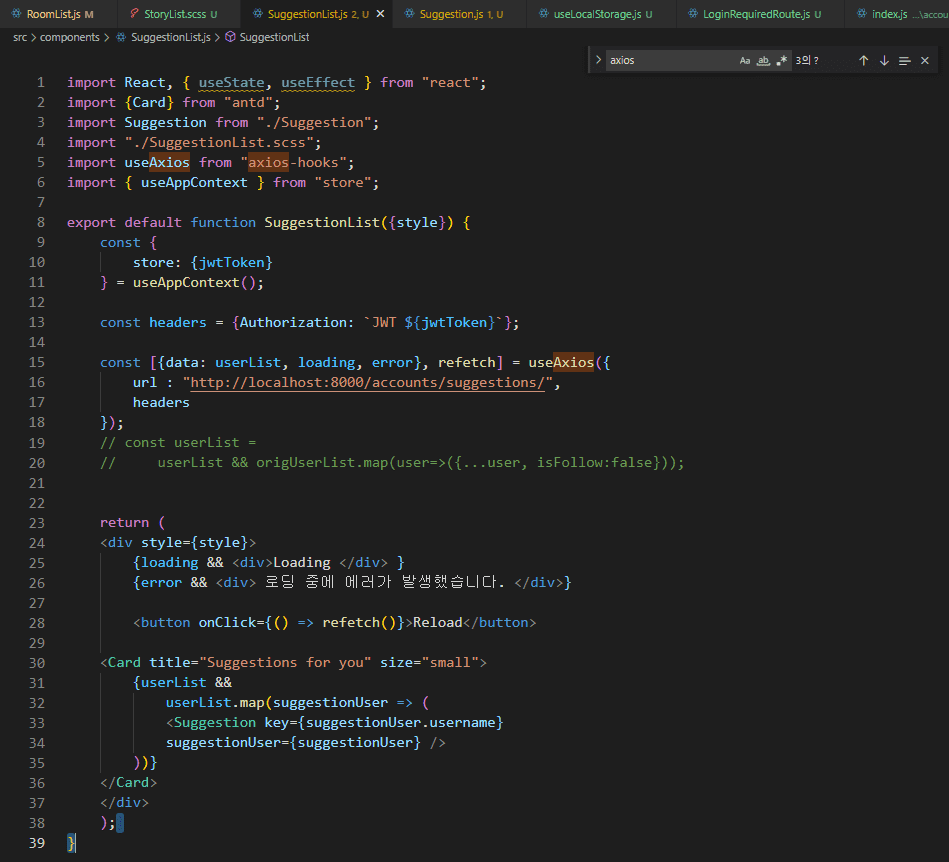Click React icon on RoomList.js tab
949x862 pixels.
(x=16, y=13)
